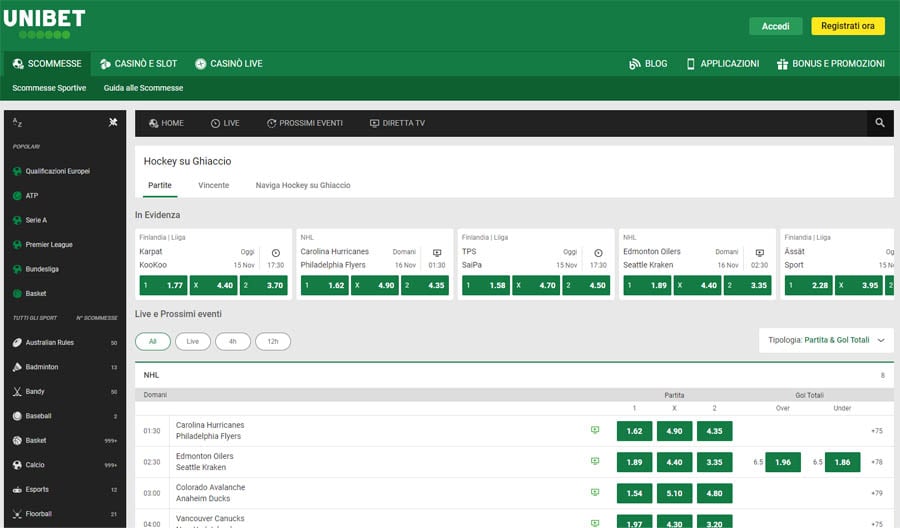
Task: Bet Ässät win at odds 2.28
Action: click(808, 285)
